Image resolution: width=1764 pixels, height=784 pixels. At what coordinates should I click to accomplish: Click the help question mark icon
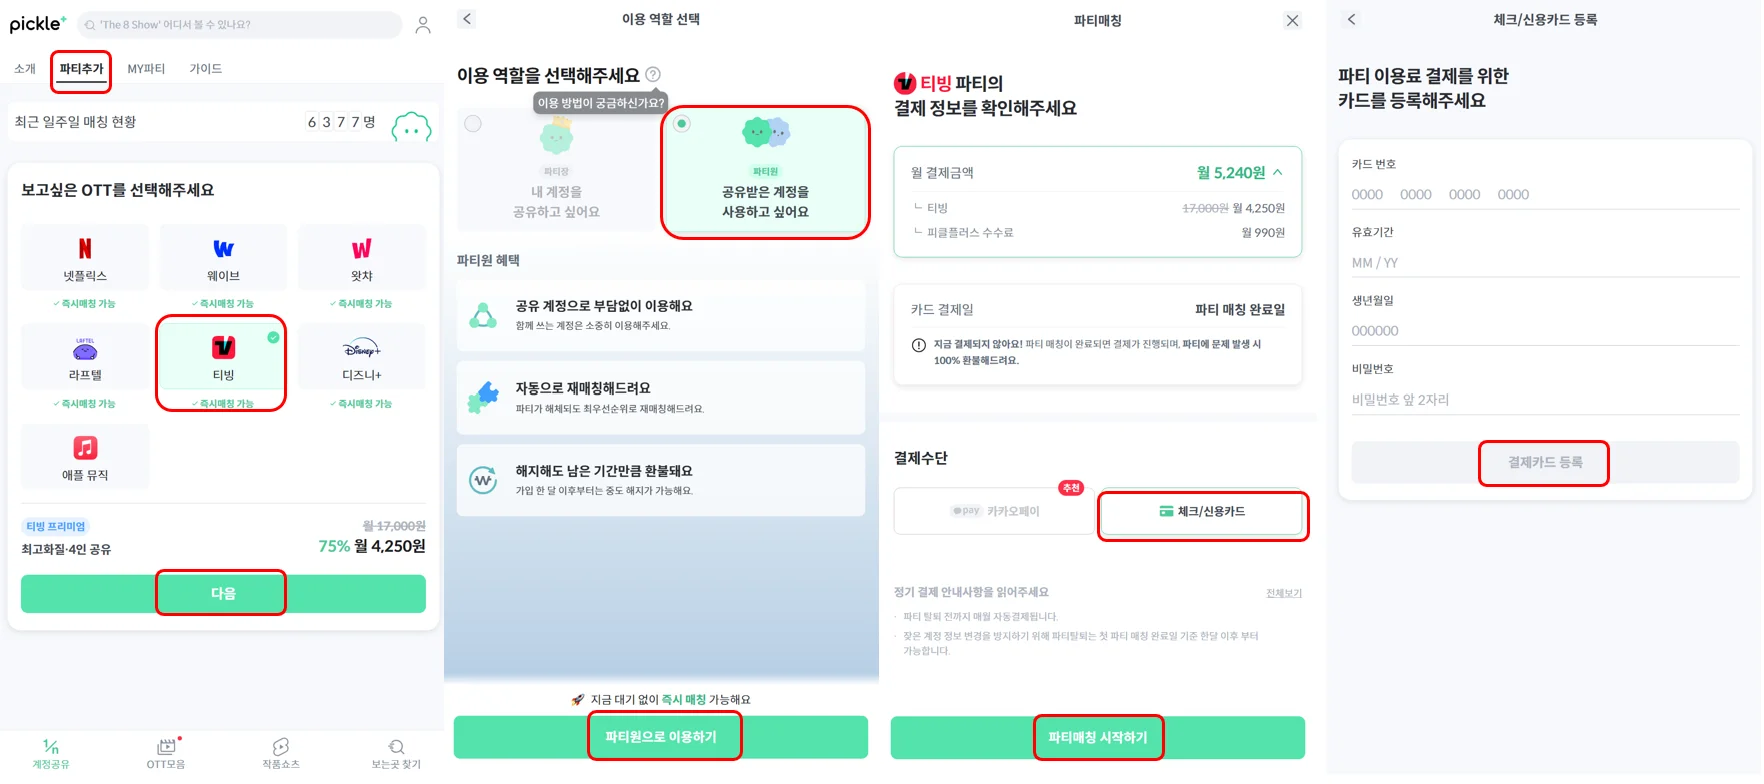pyautogui.click(x=653, y=74)
